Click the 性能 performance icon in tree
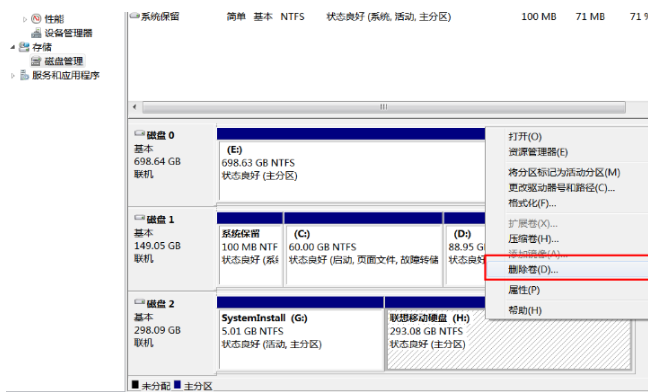659x392 pixels. pyautogui.click(x=37, y=19)
